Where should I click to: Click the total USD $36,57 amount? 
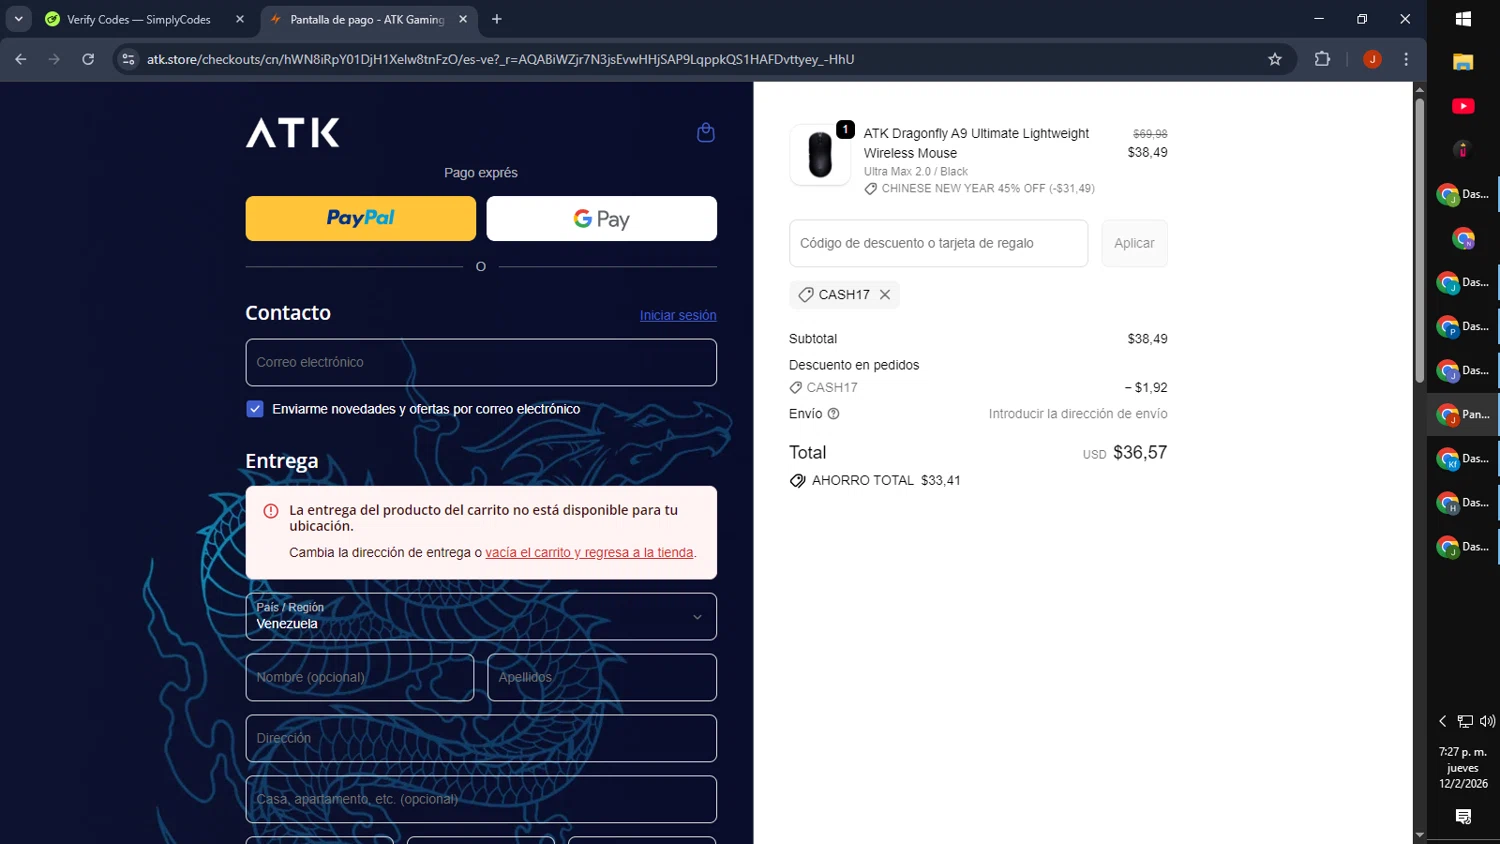pos(1125,453)
